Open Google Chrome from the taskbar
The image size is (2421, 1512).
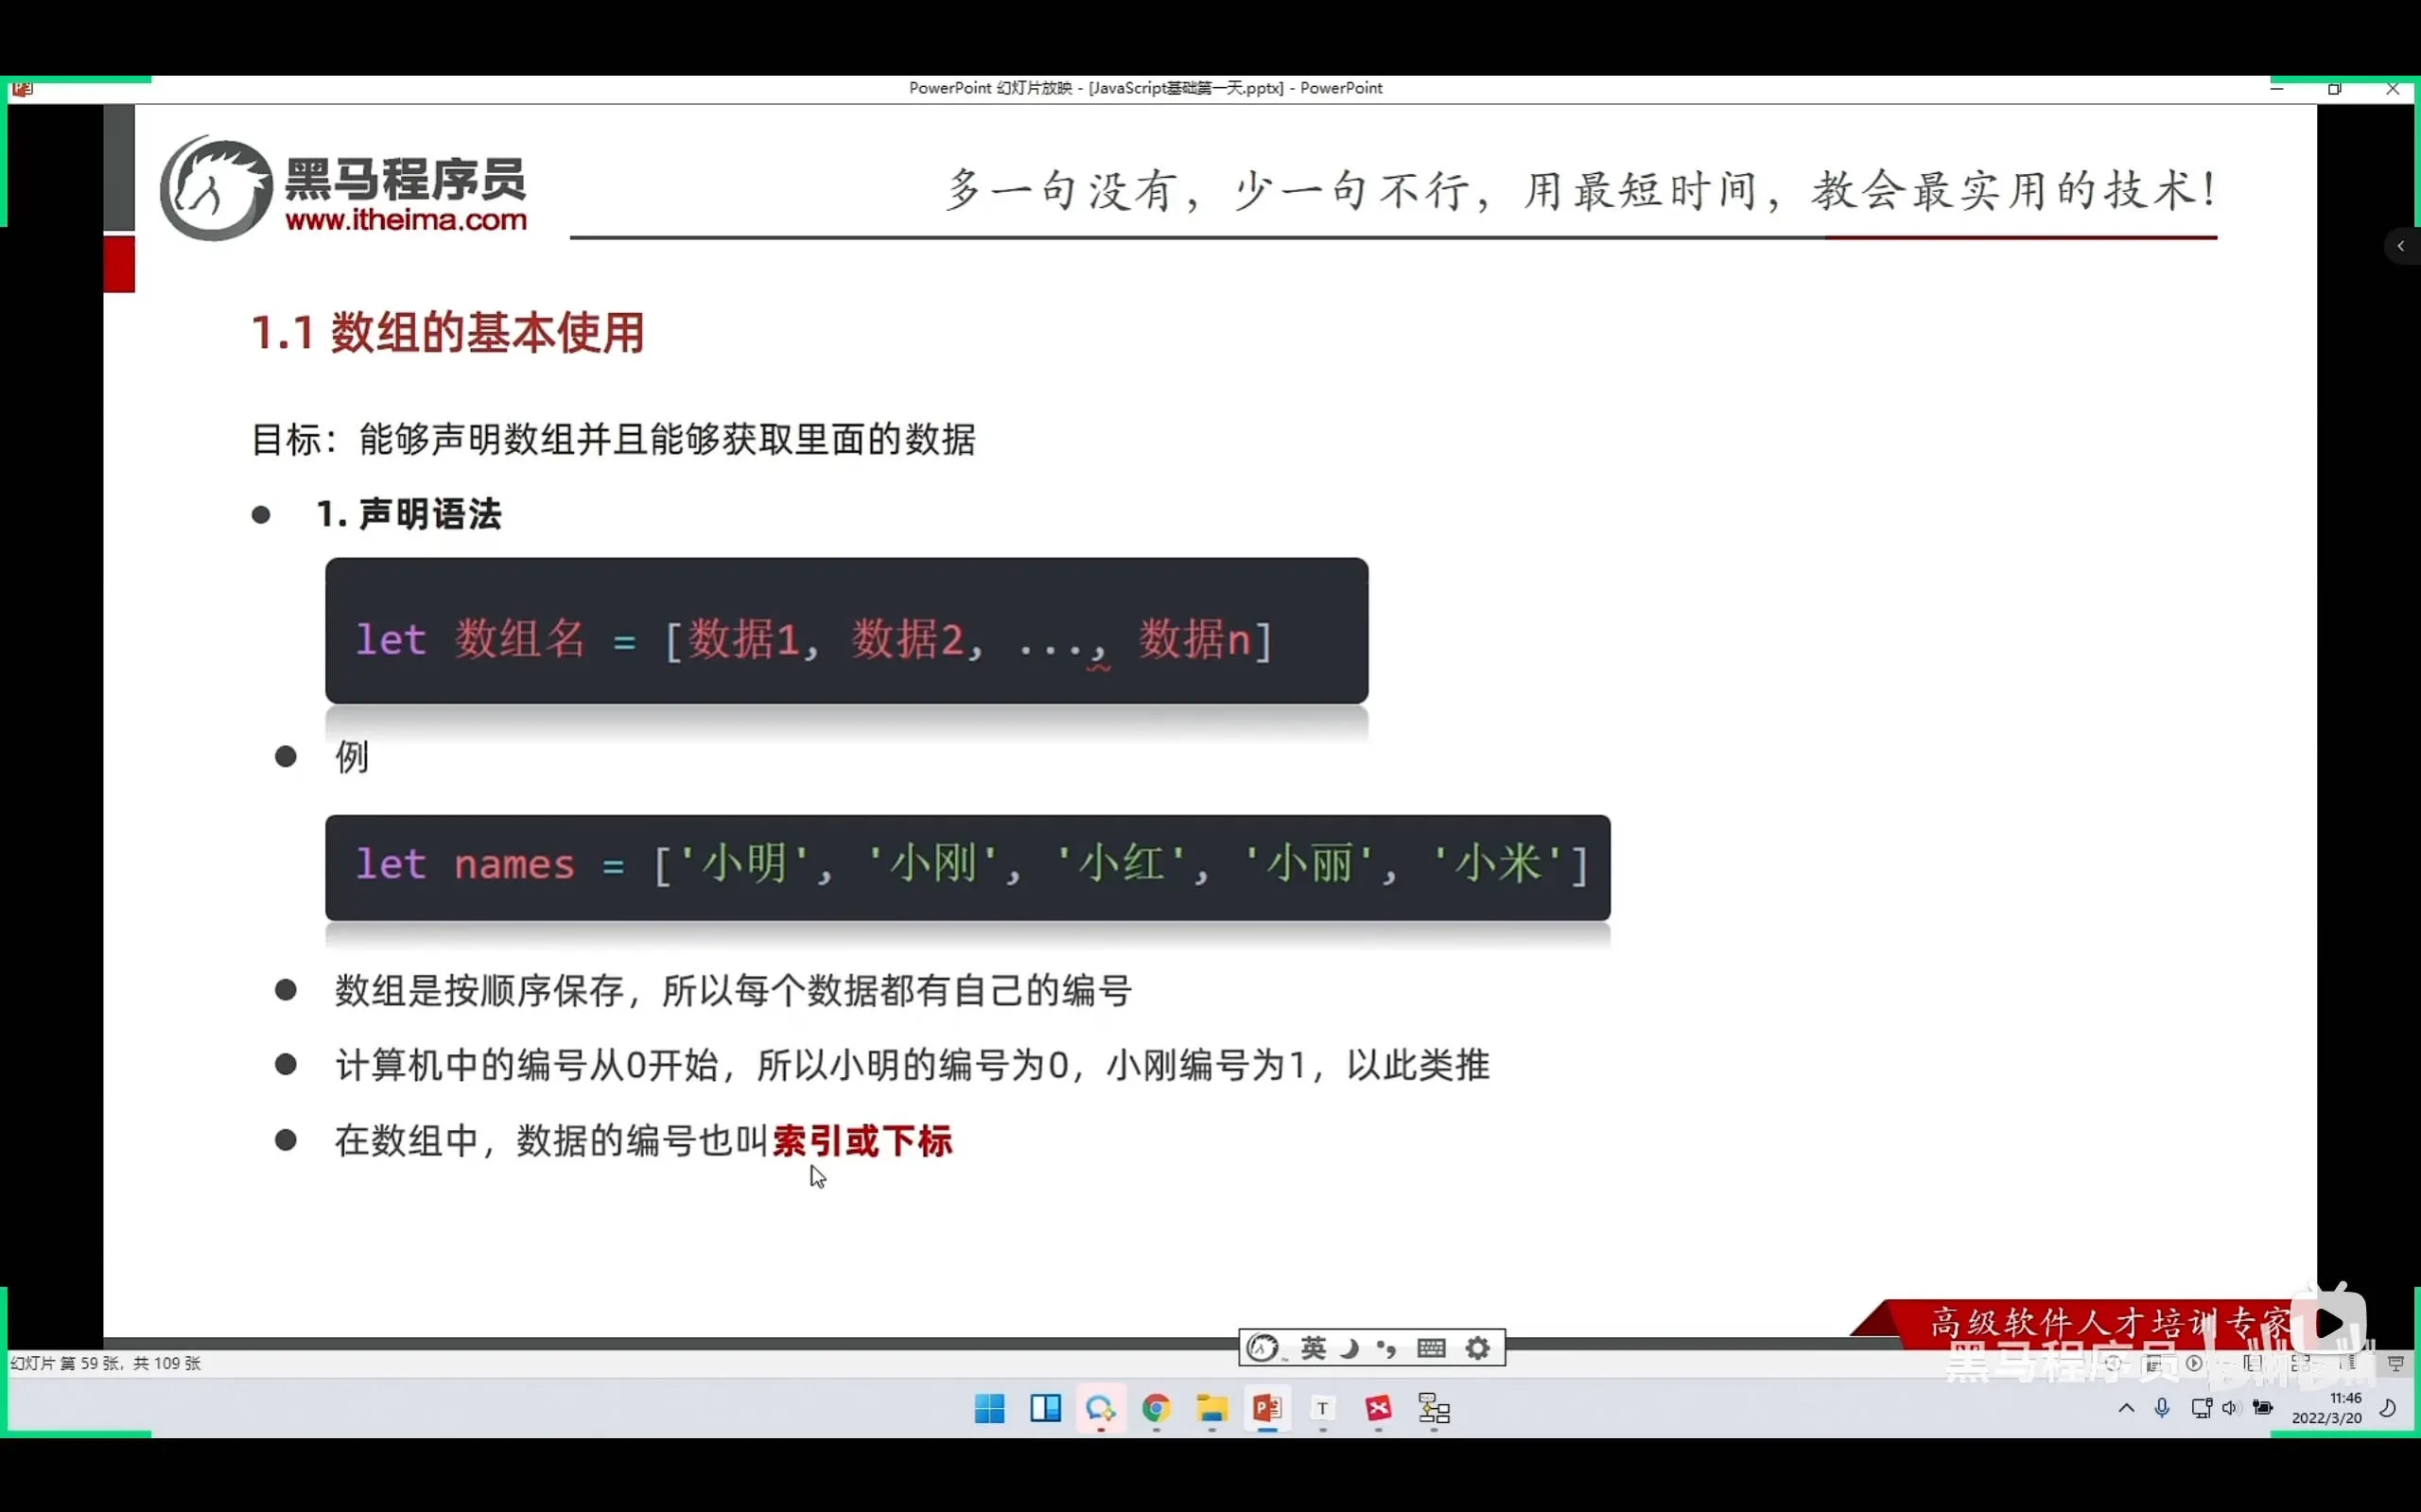[1156, 1409]
